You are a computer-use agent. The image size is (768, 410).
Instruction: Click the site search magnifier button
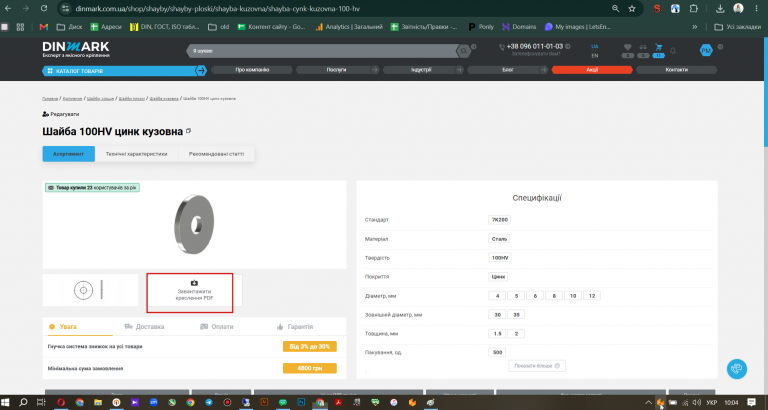463,51
